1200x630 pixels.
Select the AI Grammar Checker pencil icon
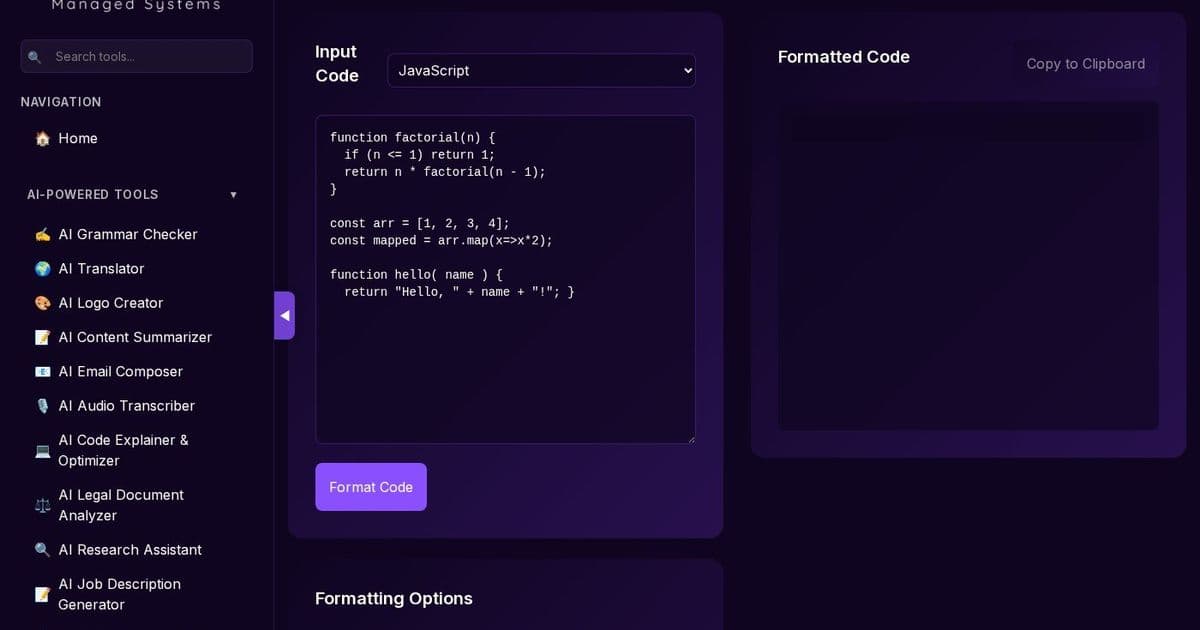(42, 234)
